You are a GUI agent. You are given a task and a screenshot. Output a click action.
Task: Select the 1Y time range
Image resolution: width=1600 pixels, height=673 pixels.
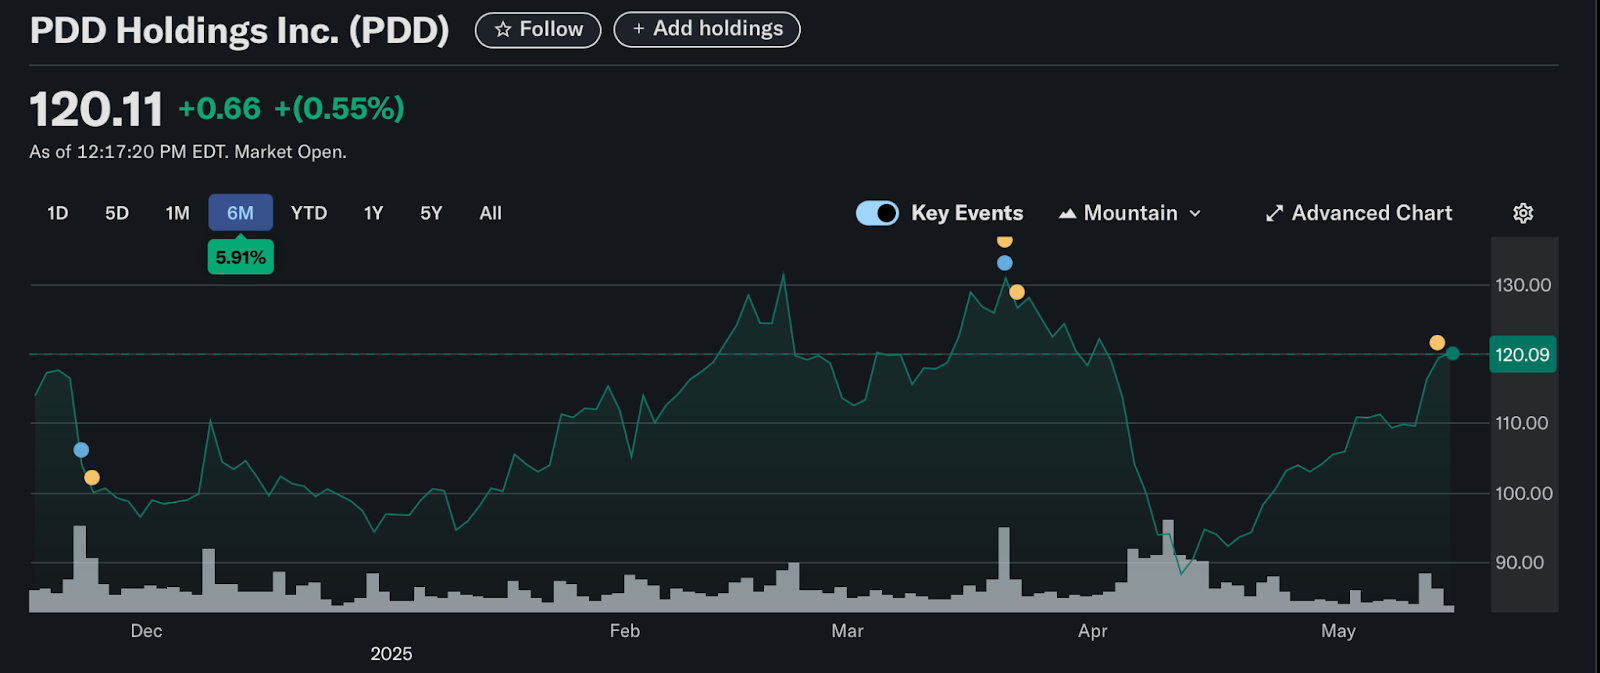click(x=374, y=213)
